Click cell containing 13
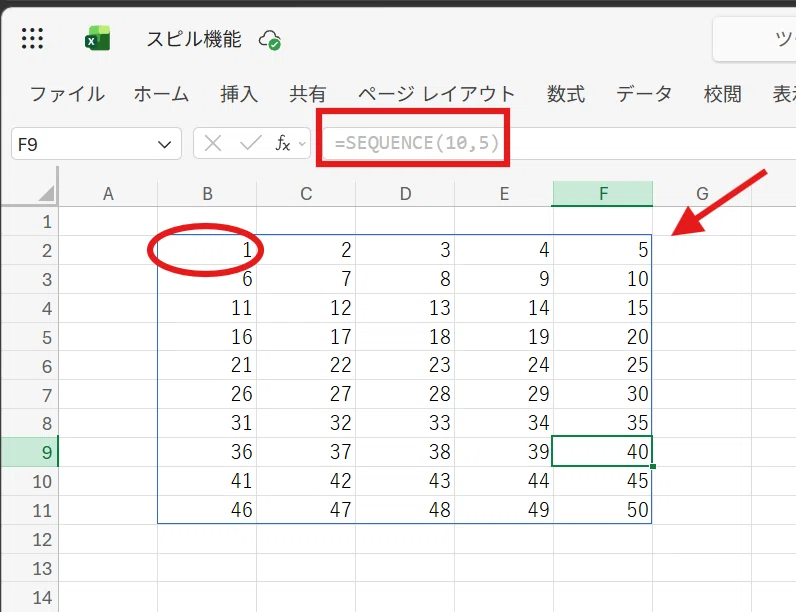 pos(405,308)
